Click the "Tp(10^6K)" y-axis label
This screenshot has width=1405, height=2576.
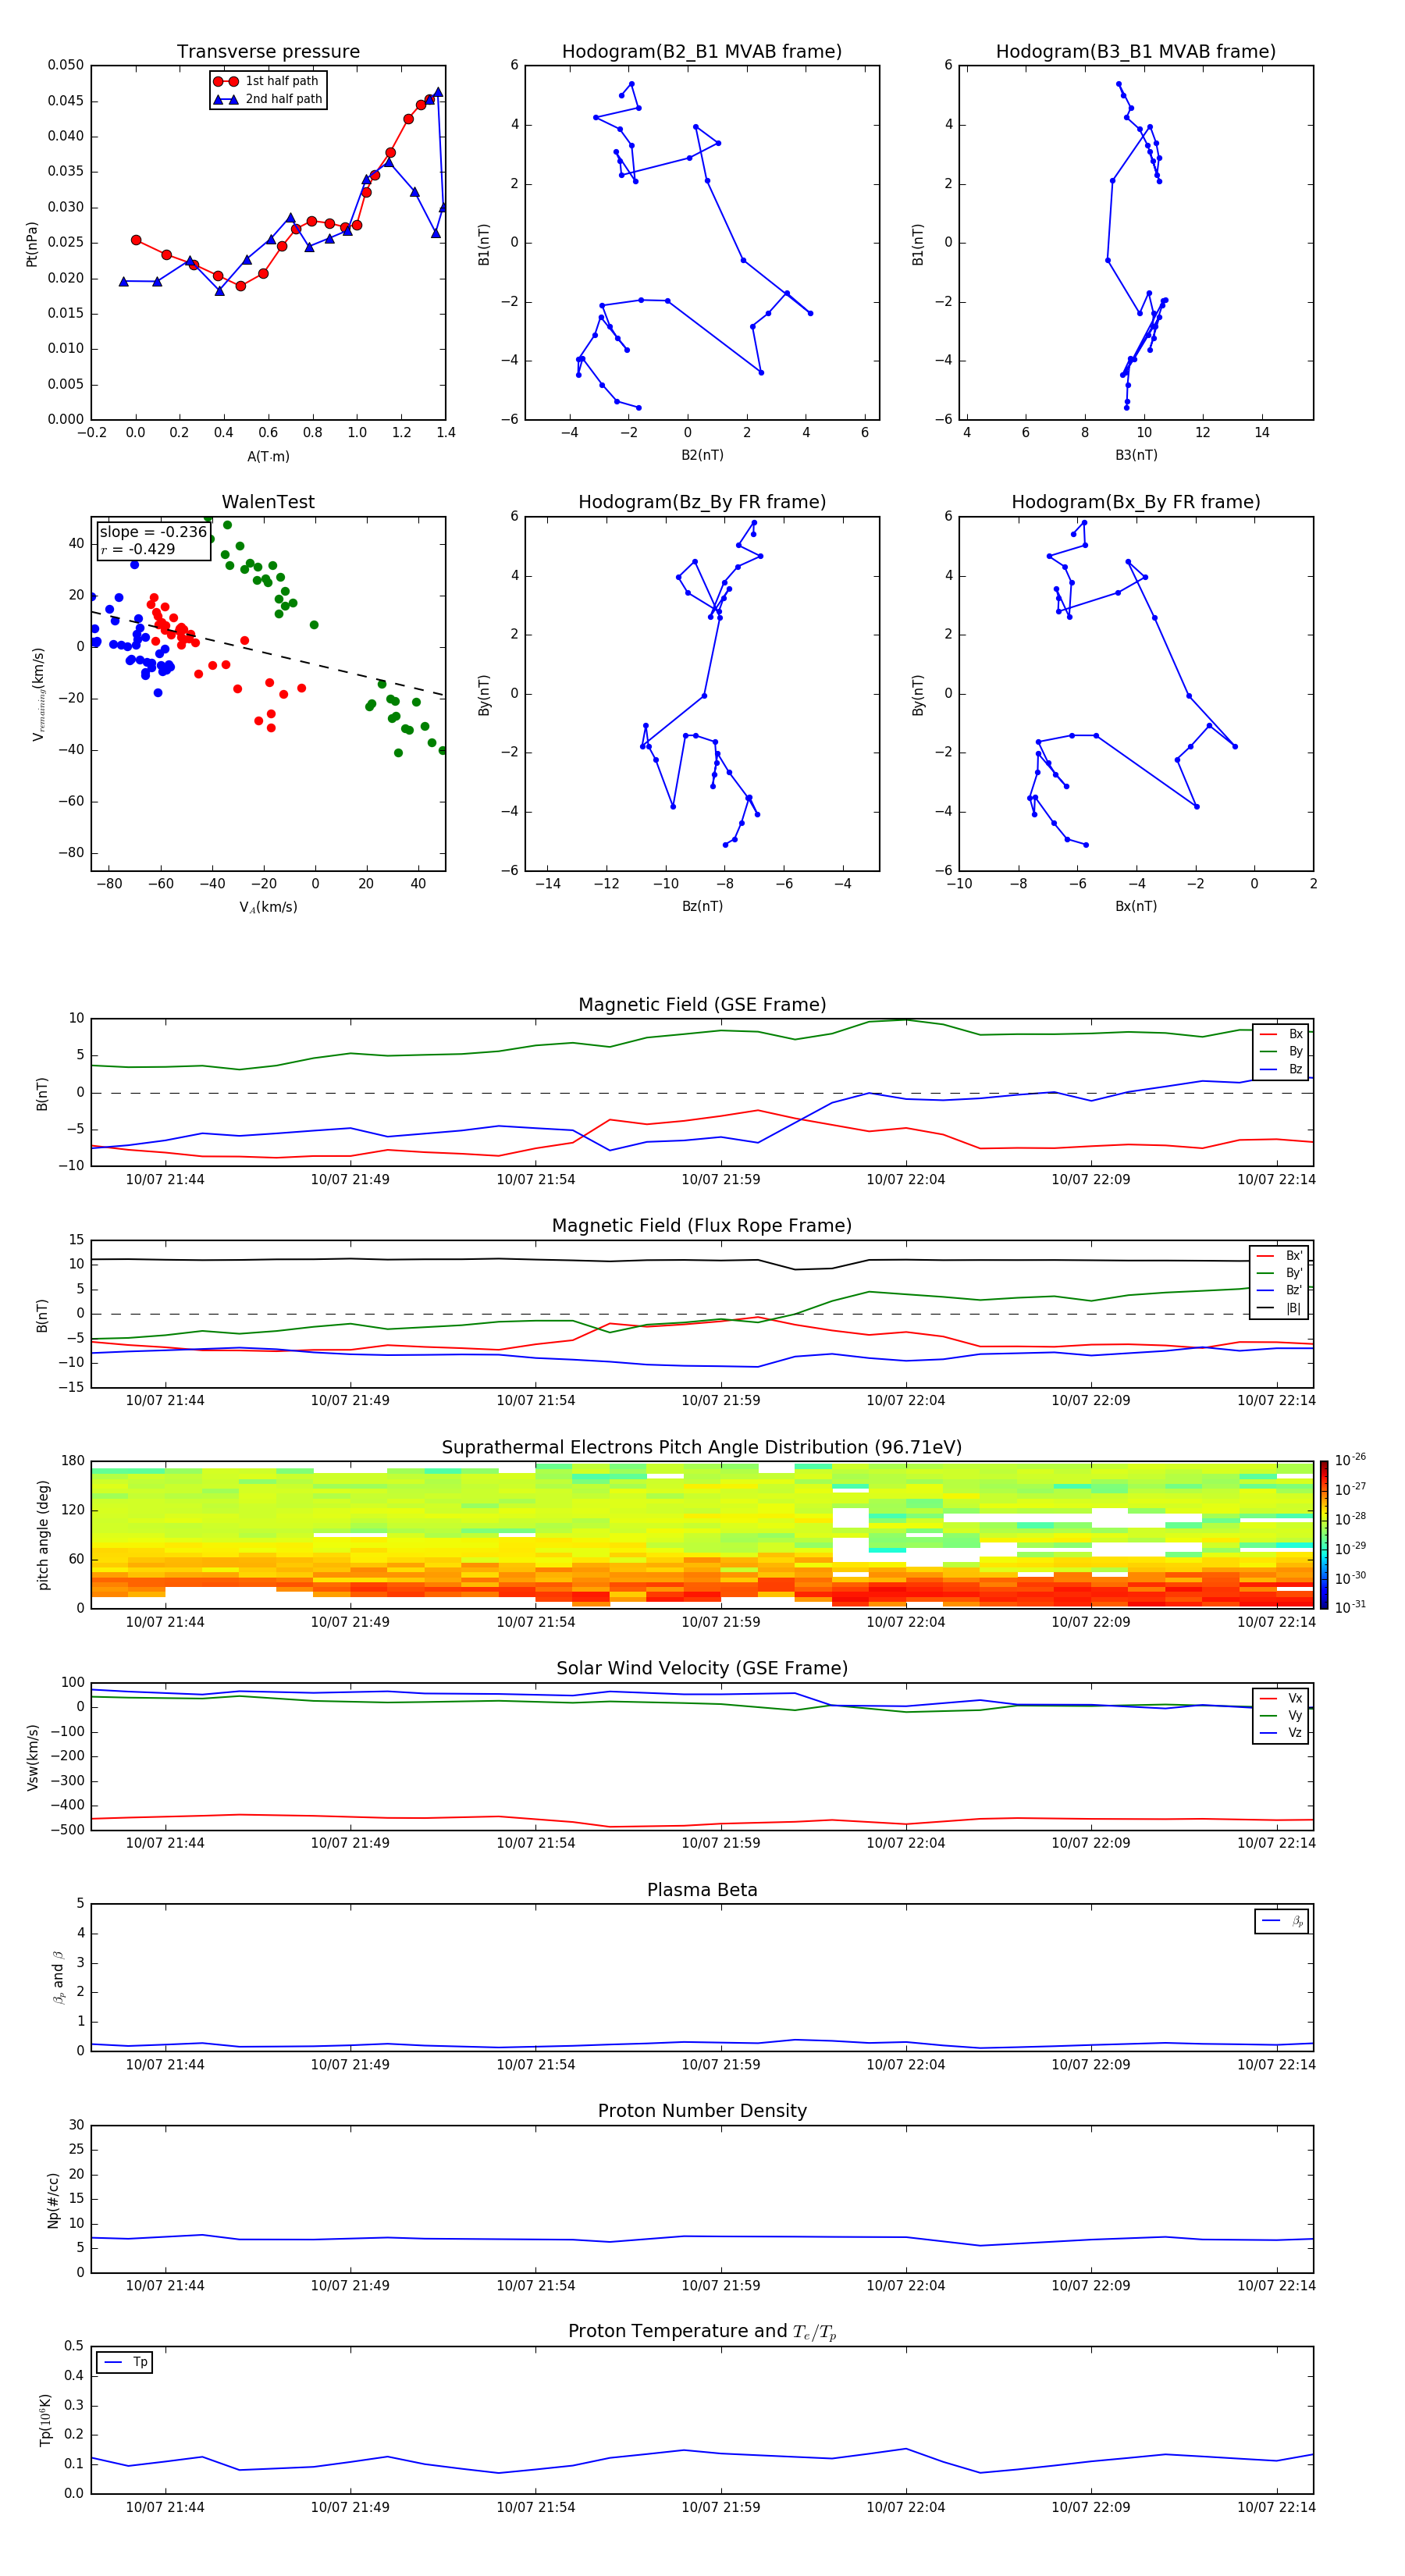(x=45, y=2420)
